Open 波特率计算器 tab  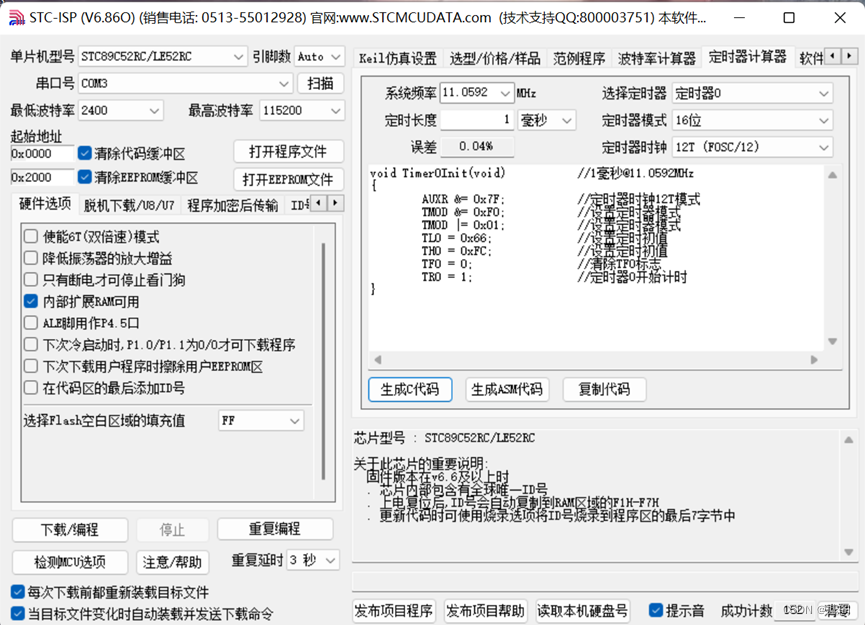[656, 58]
